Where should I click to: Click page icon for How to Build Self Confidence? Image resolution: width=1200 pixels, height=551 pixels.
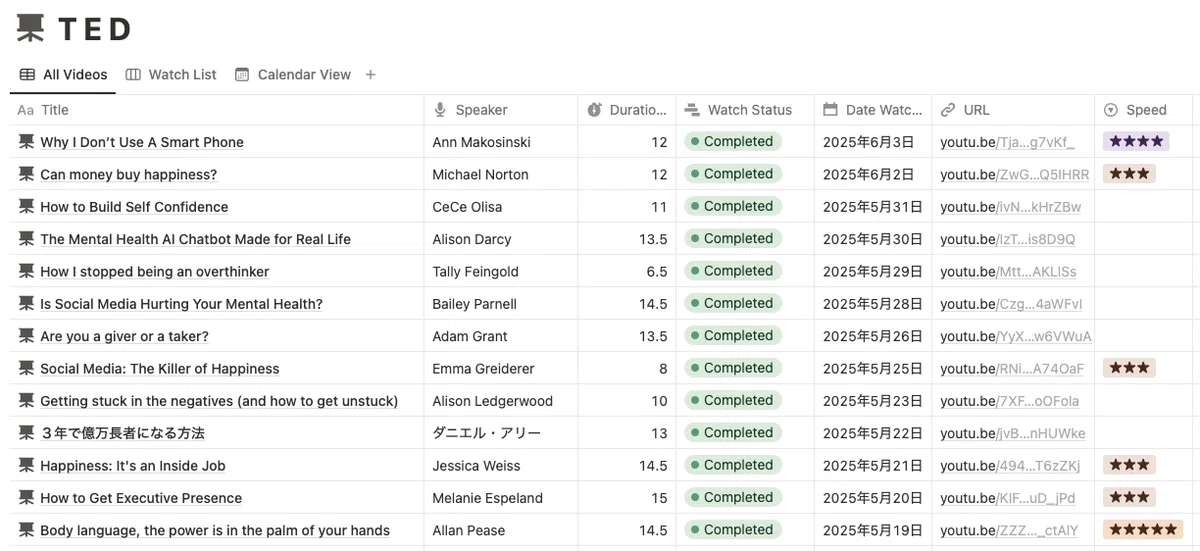26,206
